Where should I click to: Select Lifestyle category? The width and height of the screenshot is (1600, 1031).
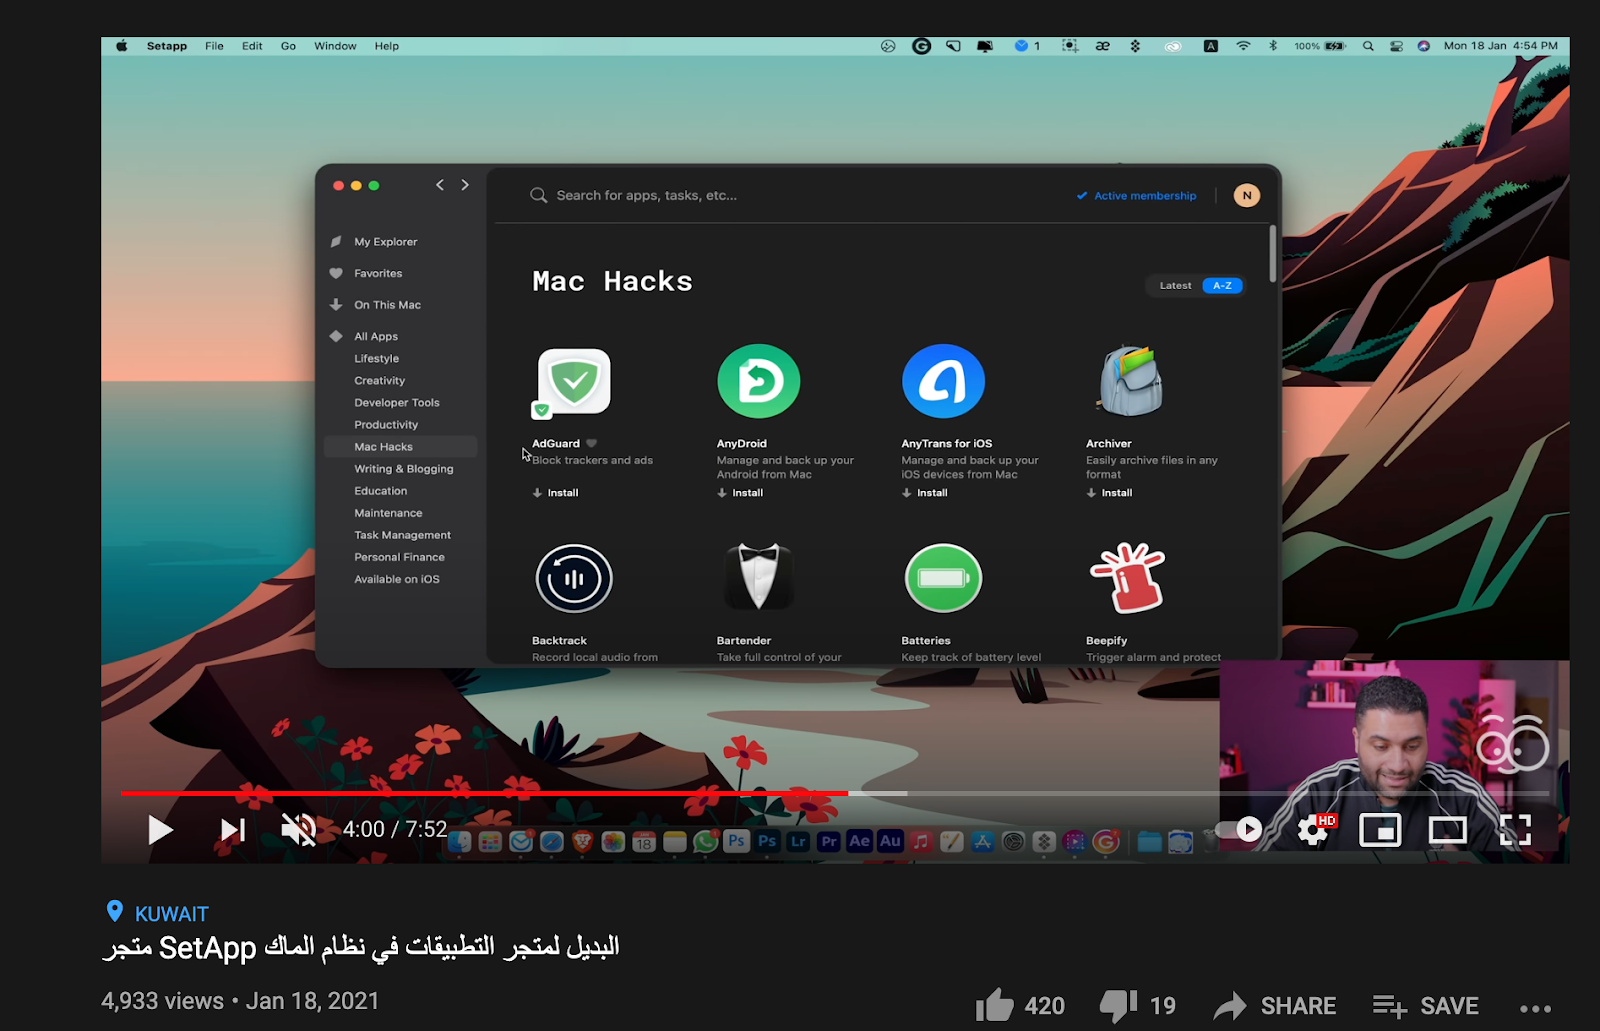coord(376,359)
